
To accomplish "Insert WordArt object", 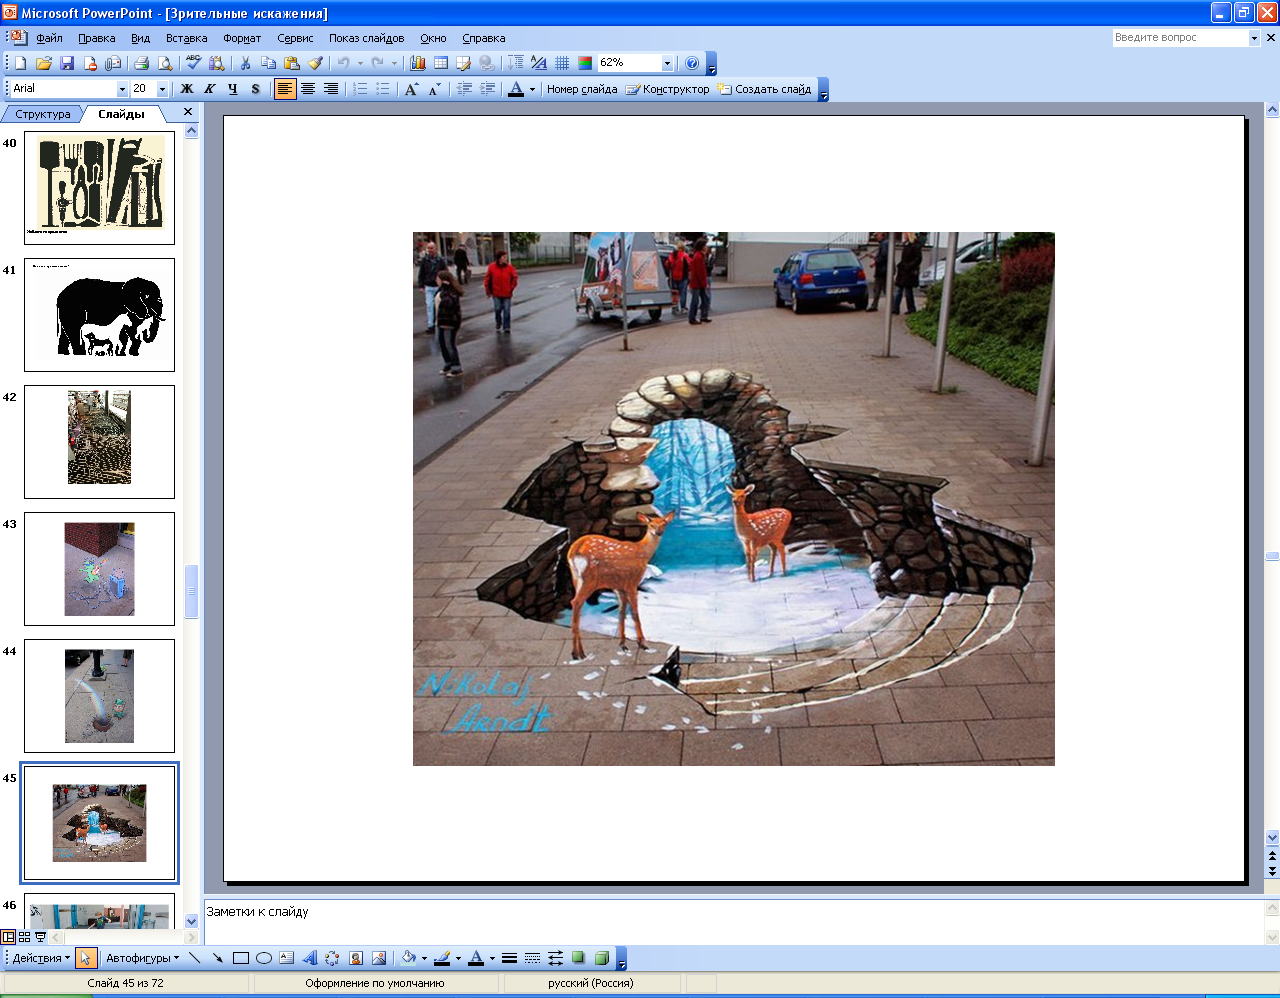I will coord(310,958).
